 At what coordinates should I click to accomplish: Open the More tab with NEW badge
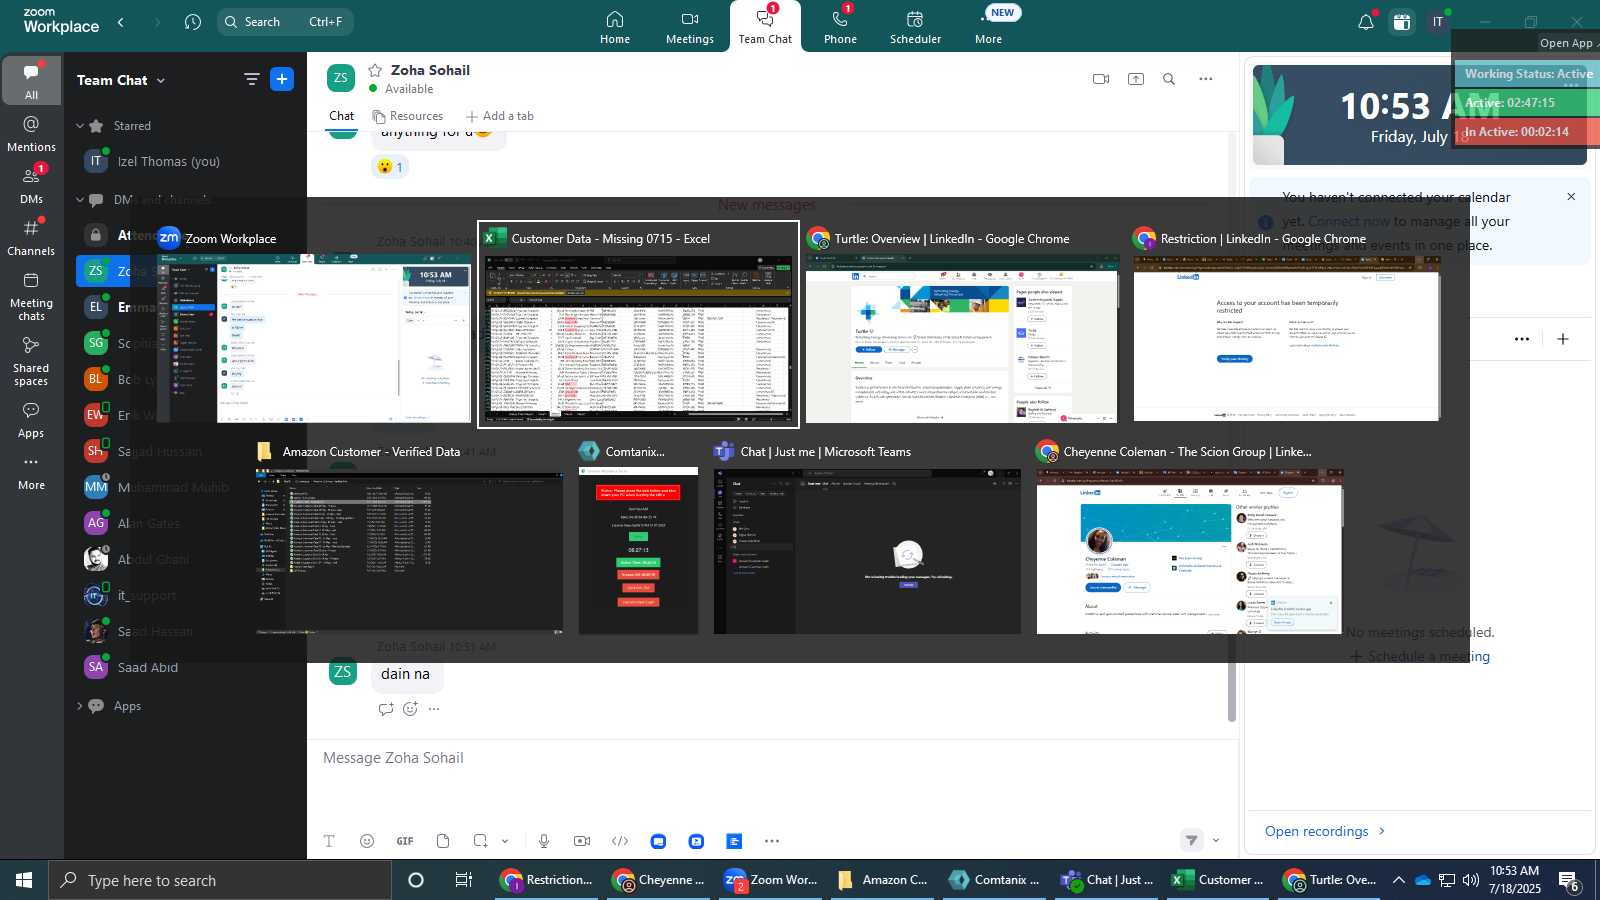[989, 27]
